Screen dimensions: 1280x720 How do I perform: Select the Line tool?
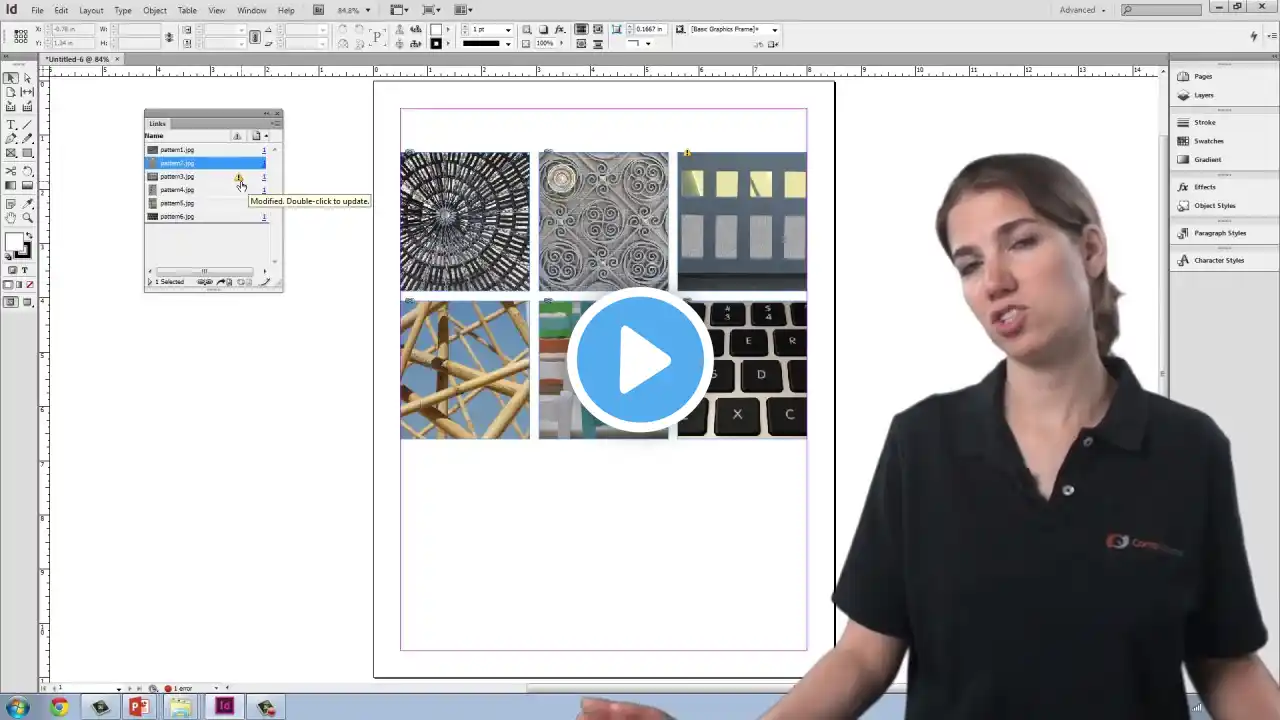(x=27, y=125)
